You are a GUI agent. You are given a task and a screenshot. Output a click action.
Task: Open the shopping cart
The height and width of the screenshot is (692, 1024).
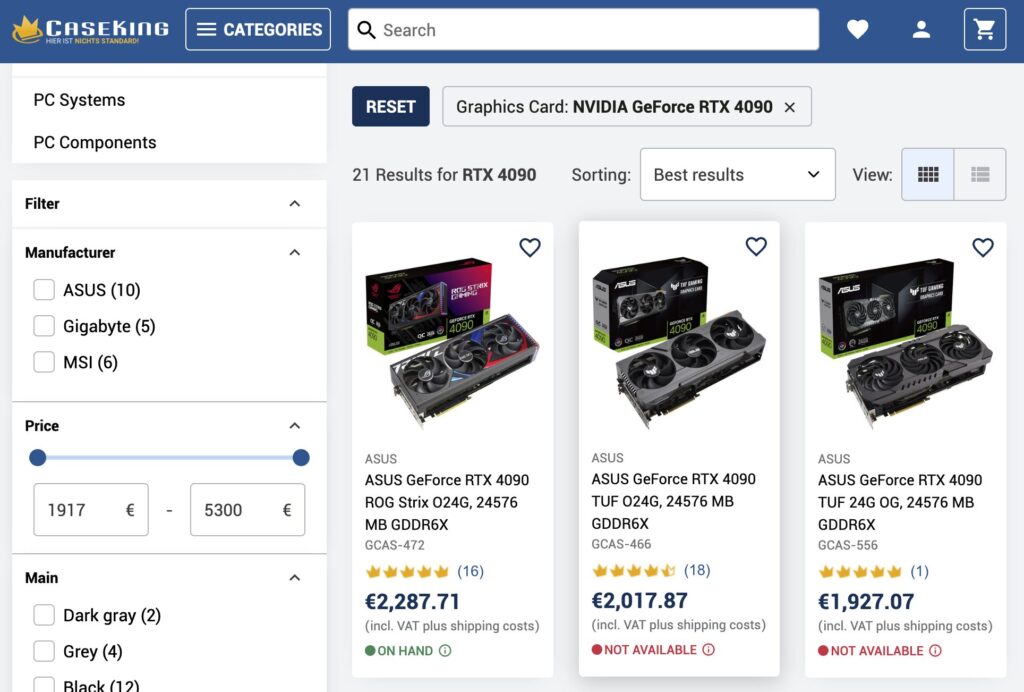(x=984, y=30)
